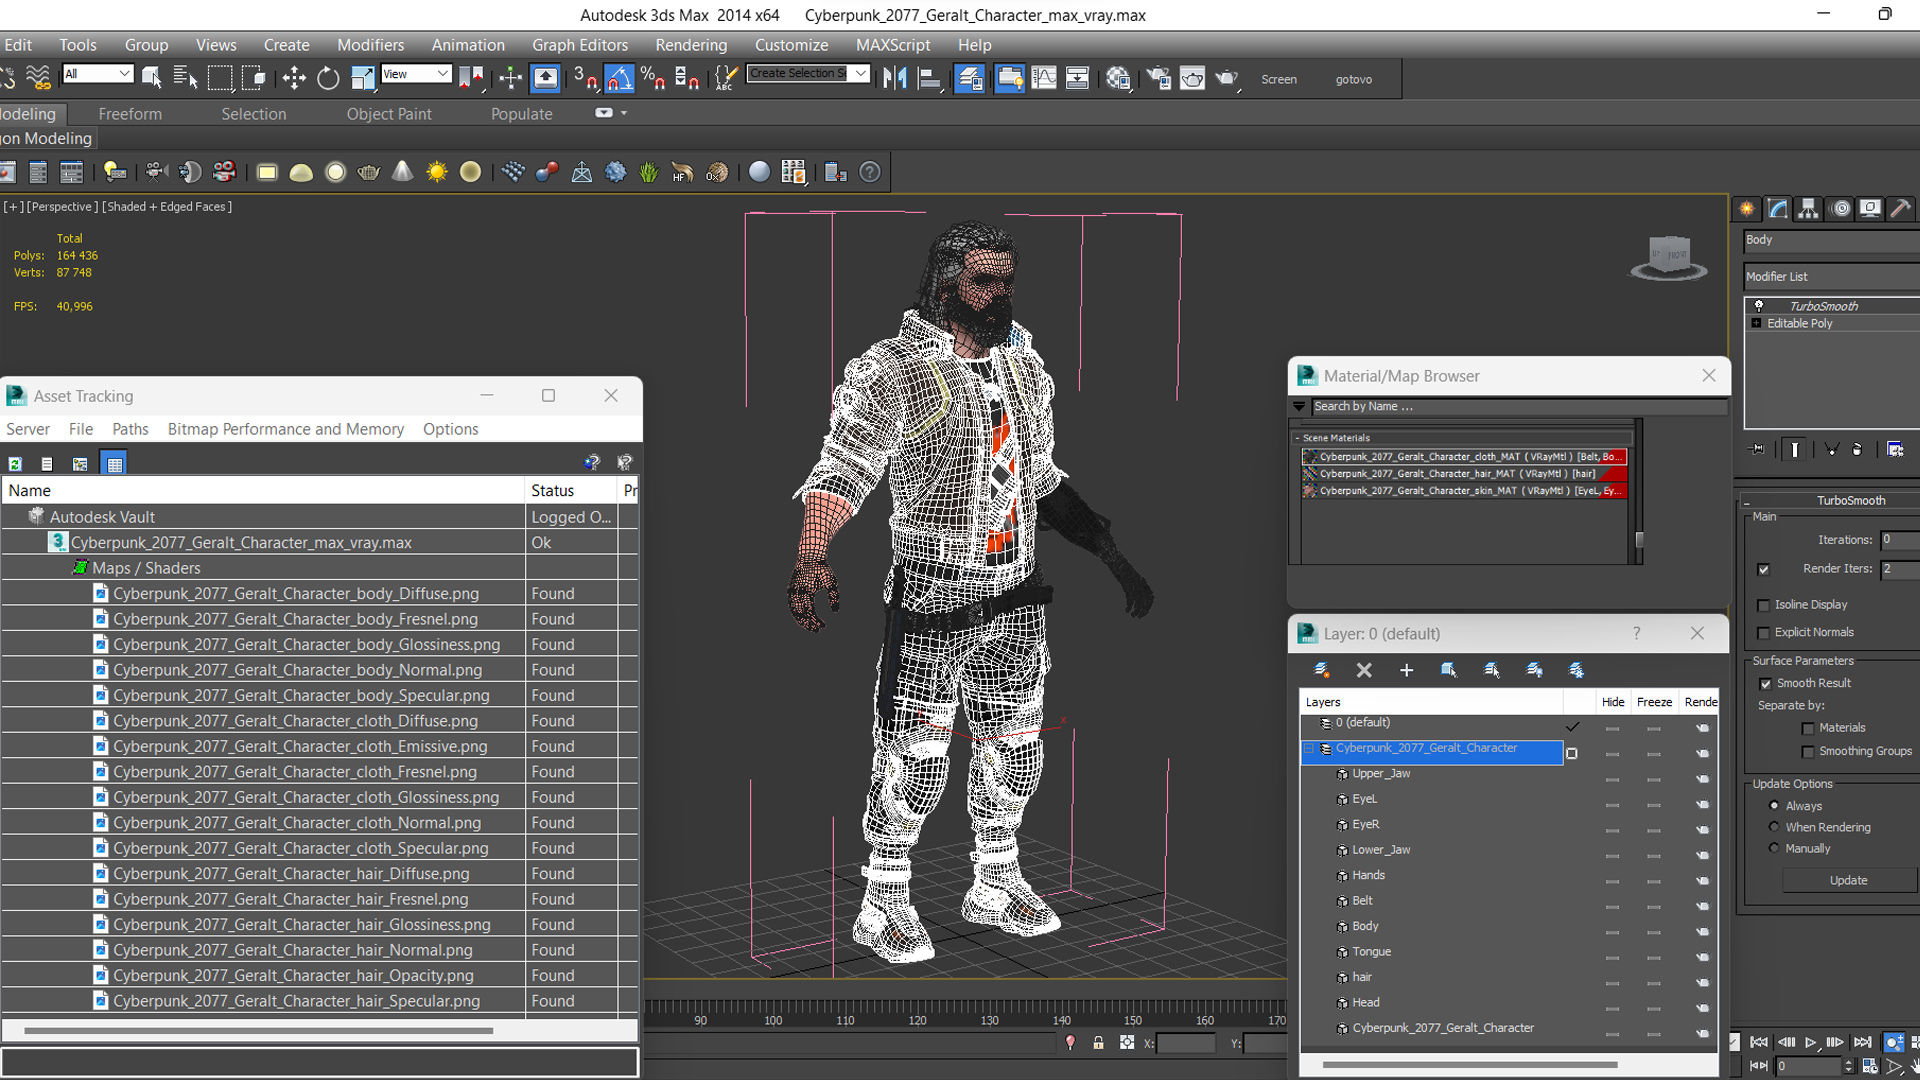Click the Status column header in Asset Tracking
This screenshot has width=1920, height=1080.
tap(571, 490)
